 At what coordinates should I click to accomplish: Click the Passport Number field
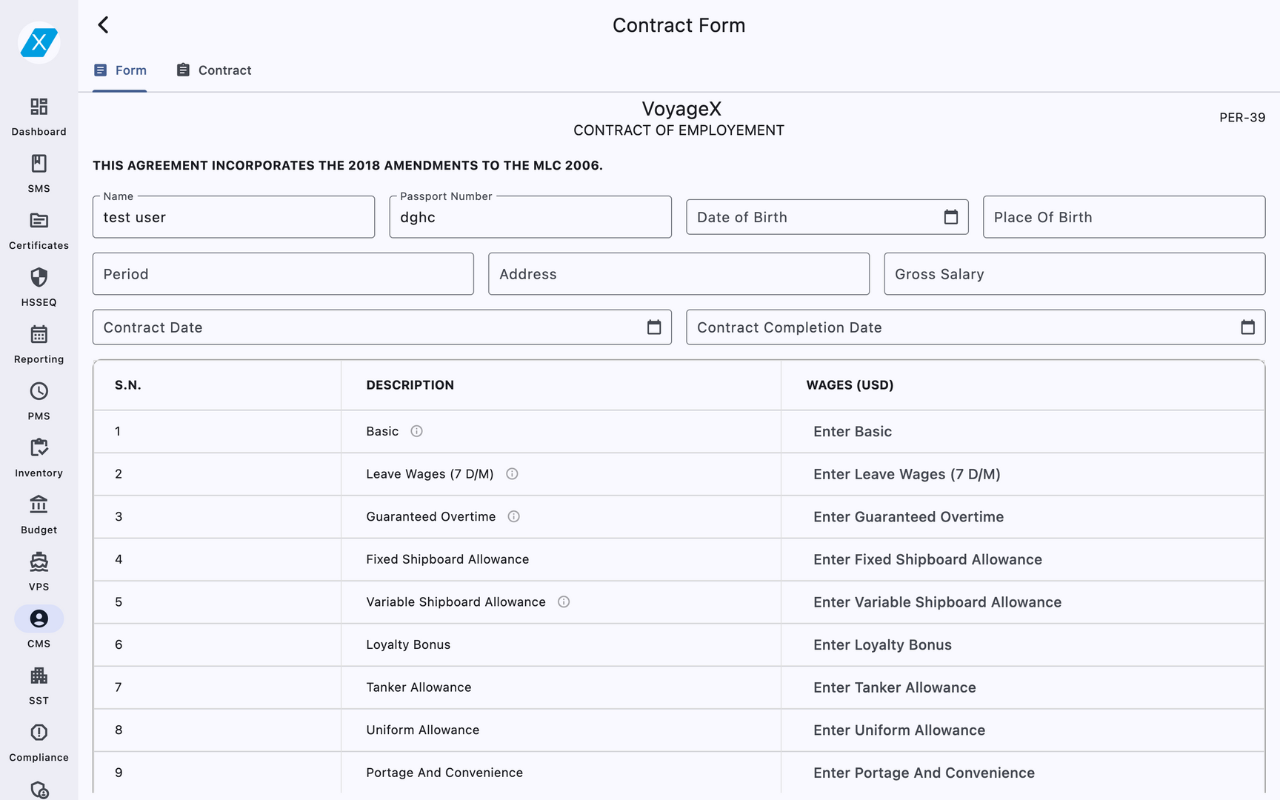tap(530, 217)
